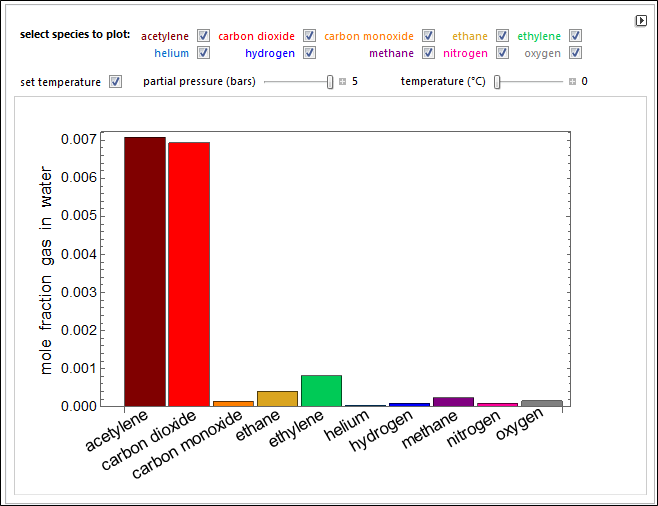Viewport: 658px width, 506px height.
Task: Open the top-right panel options arrow
Action: (641, 20)
